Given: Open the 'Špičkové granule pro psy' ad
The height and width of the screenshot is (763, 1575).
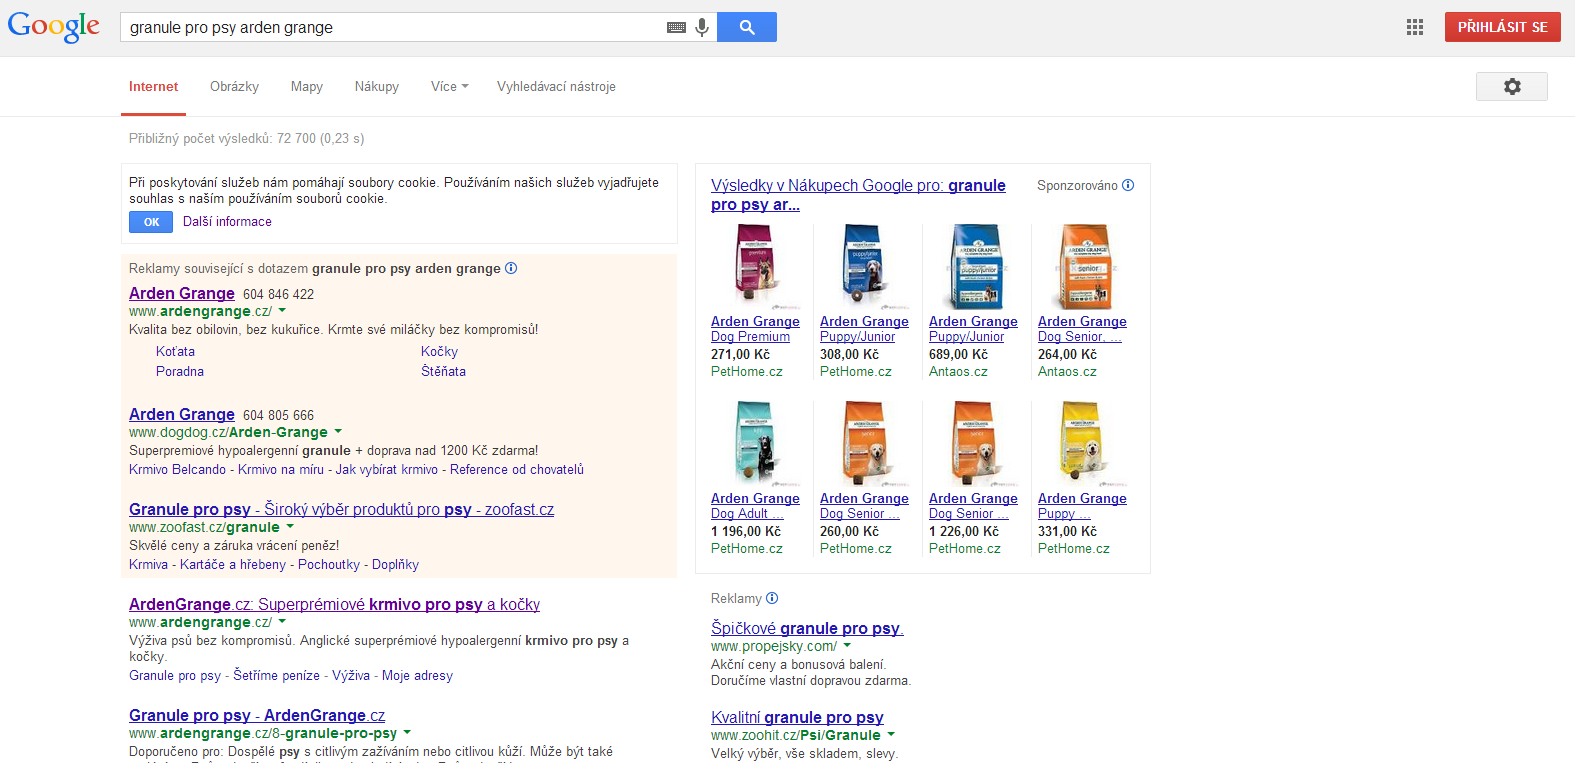Looking at the screenshot, I should pos(807,628).
